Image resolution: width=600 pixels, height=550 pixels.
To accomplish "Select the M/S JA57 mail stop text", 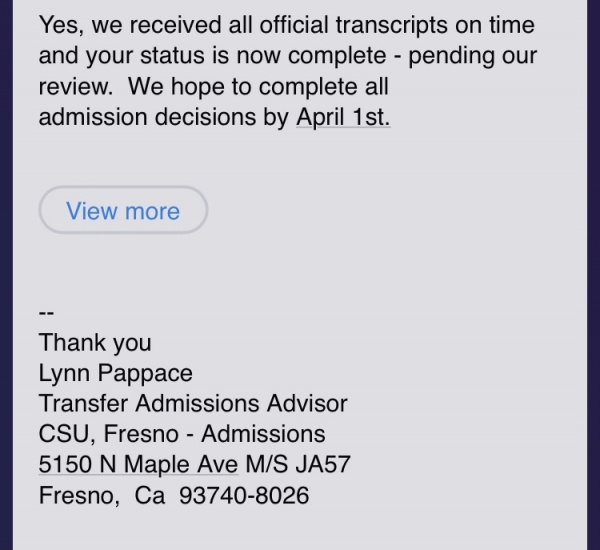I will tap(298, 464).
